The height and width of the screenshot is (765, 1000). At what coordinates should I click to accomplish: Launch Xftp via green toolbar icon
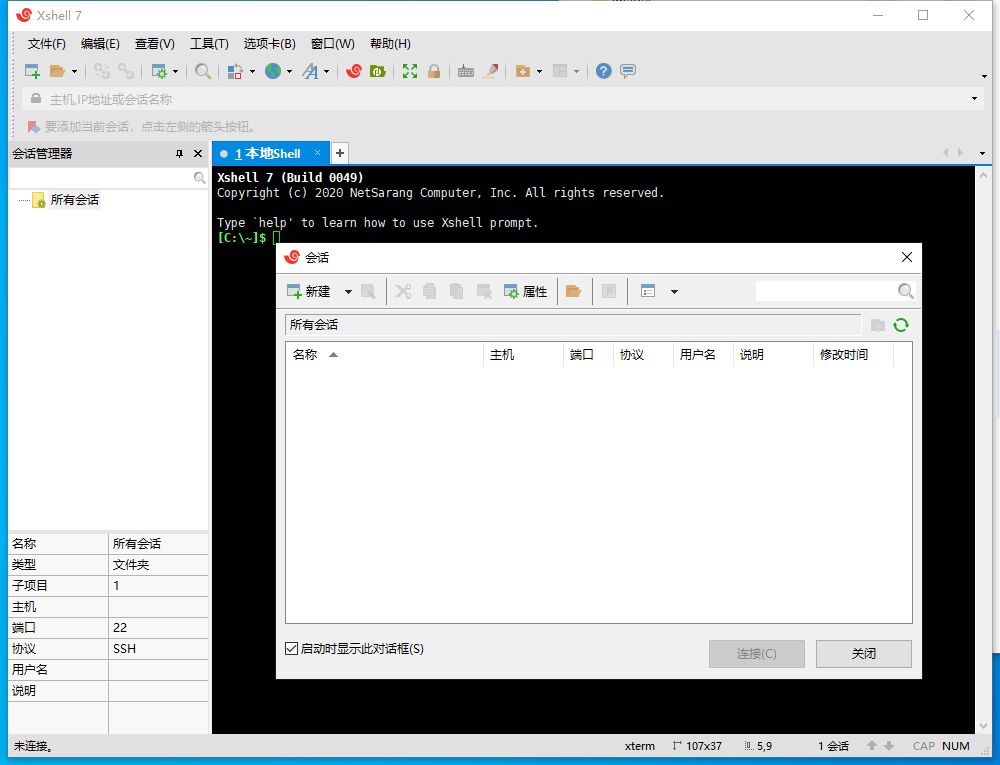[378, 71]
